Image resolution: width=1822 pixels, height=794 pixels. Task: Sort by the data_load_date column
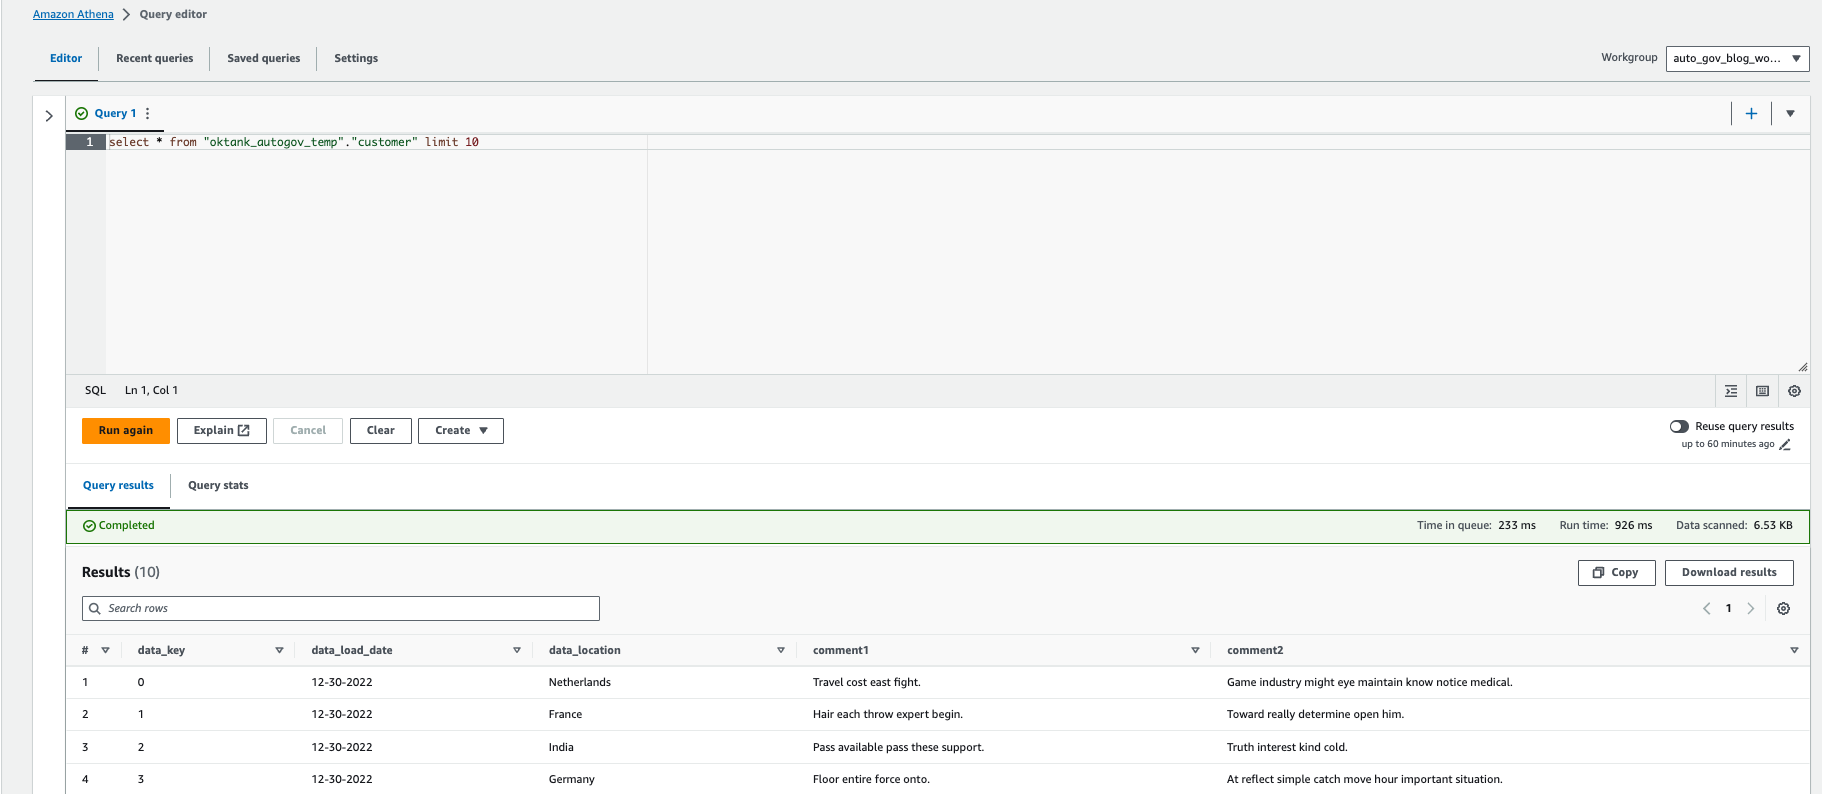coord(517,650)
